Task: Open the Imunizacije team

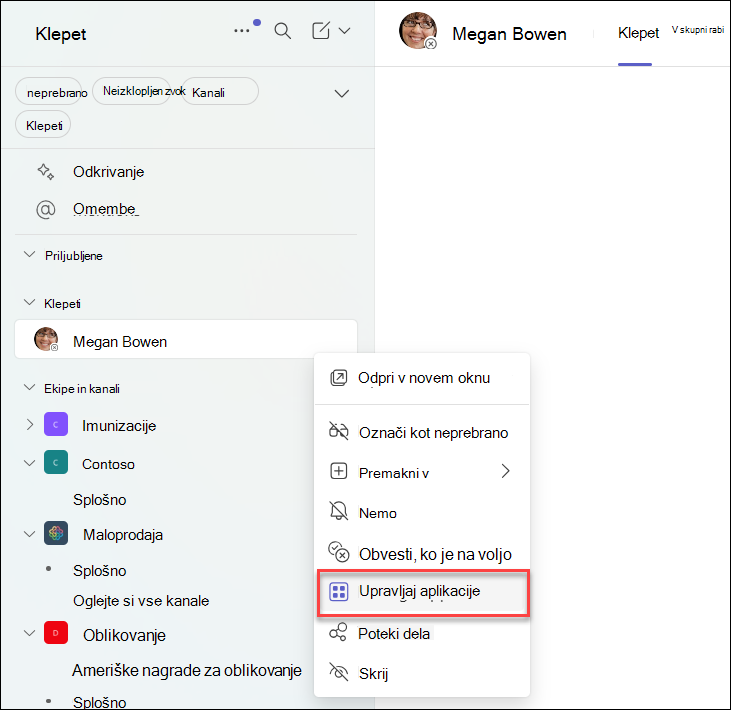Action: click(119, 426)
